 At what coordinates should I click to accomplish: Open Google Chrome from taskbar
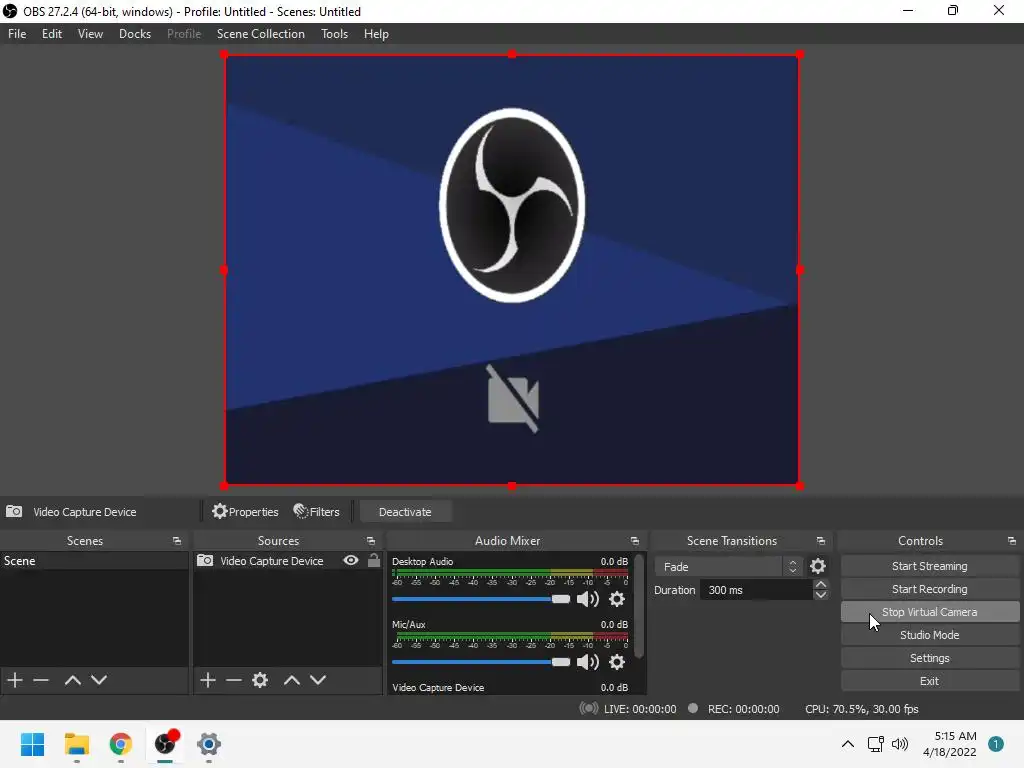pos(121,744)
